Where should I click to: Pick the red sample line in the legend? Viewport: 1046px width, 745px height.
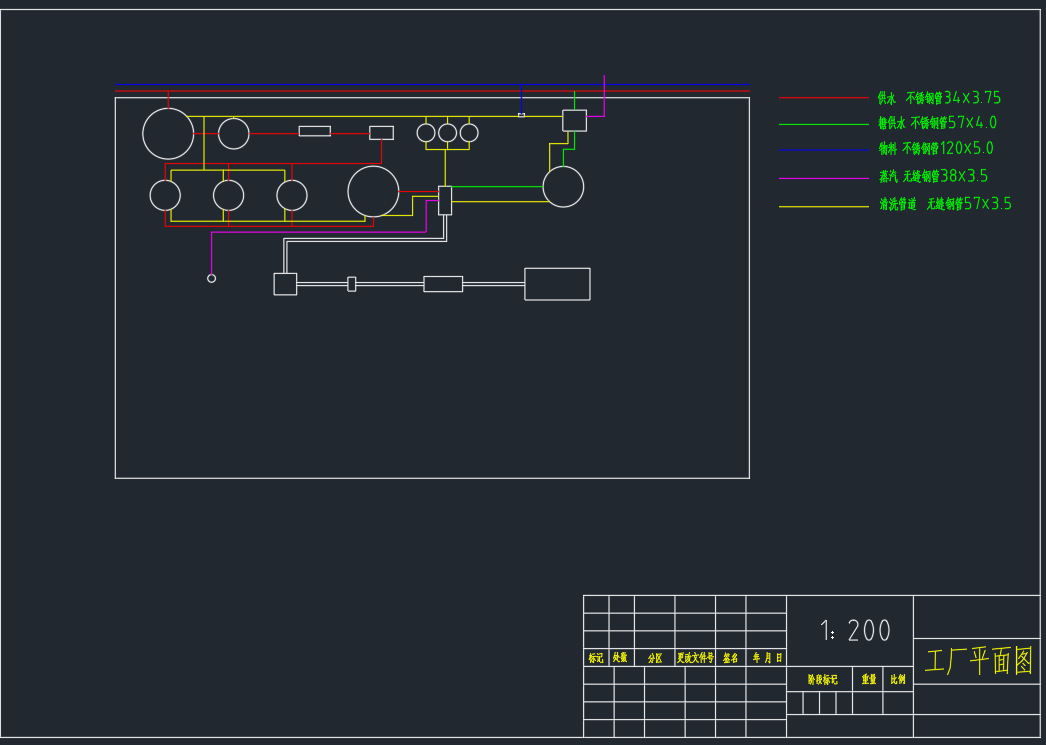pos(824,97)
